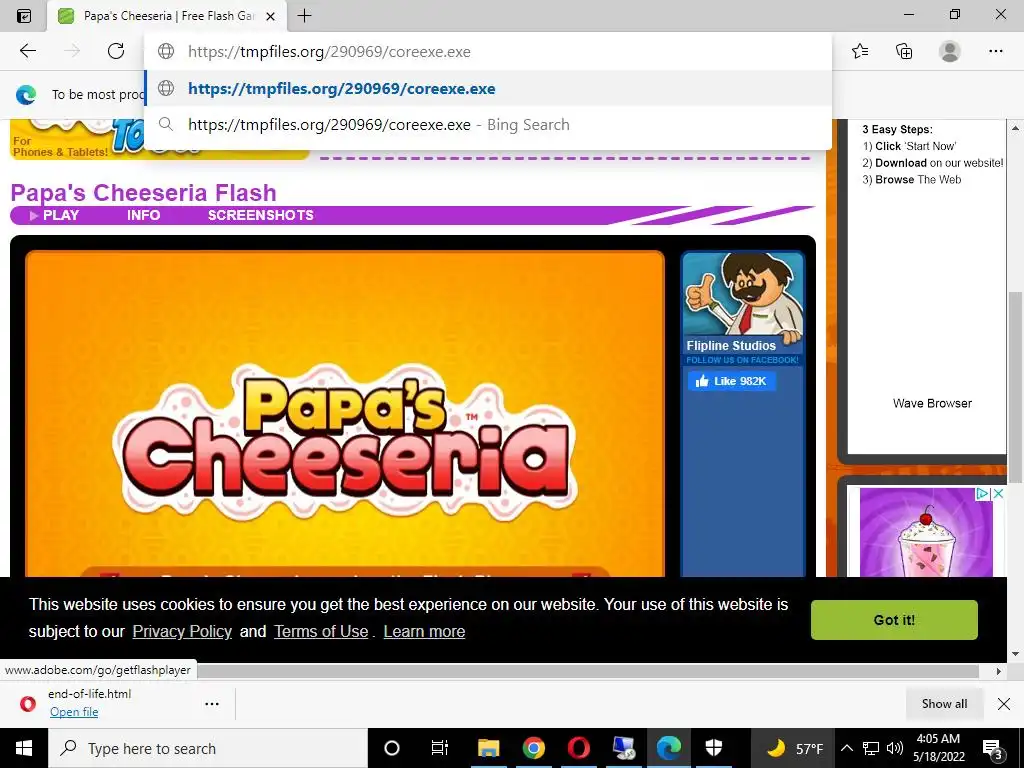Open the Windows Start menu
The height and width of the screenshot is (768, 1024).
pyautogui.click(x=24, y=748)
